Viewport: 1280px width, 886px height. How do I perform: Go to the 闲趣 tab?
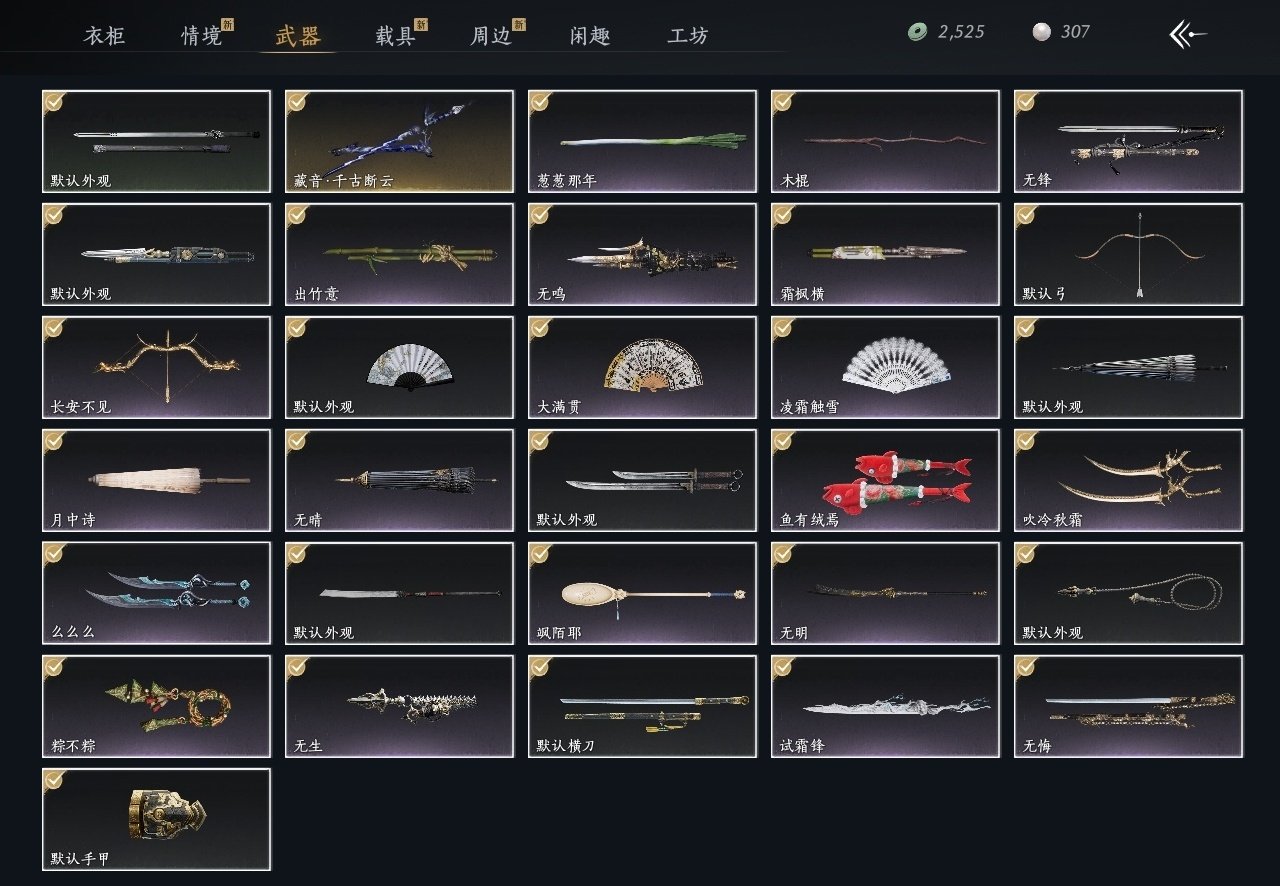coord(591,36)
